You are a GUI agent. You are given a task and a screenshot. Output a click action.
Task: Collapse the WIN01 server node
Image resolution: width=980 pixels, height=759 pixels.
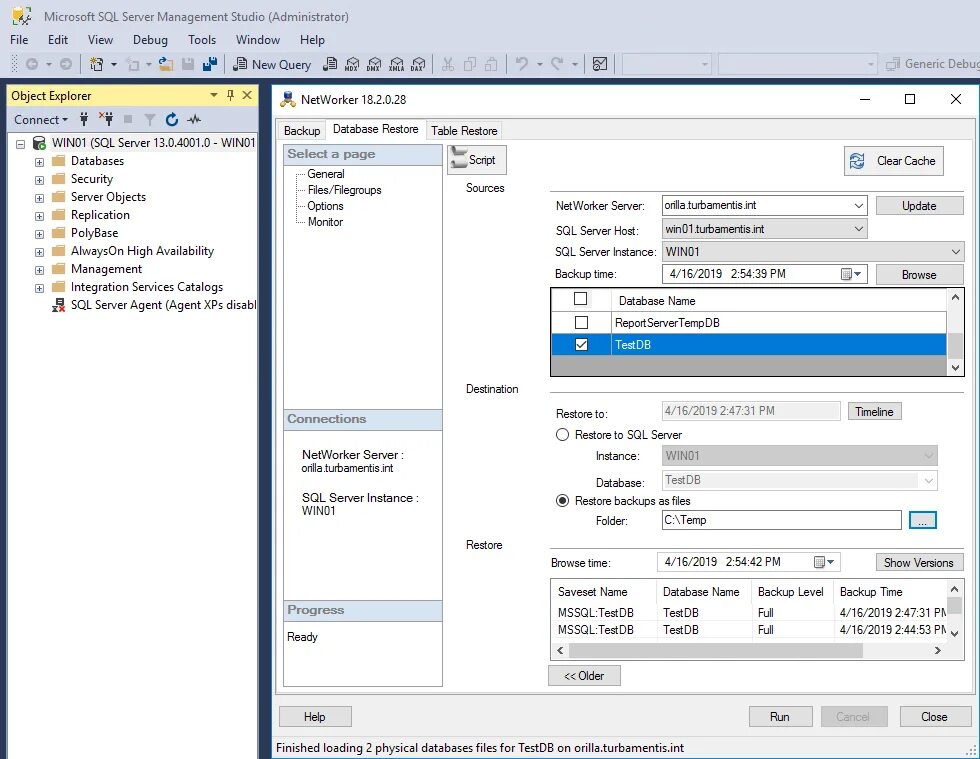click(x=21, y=144)
